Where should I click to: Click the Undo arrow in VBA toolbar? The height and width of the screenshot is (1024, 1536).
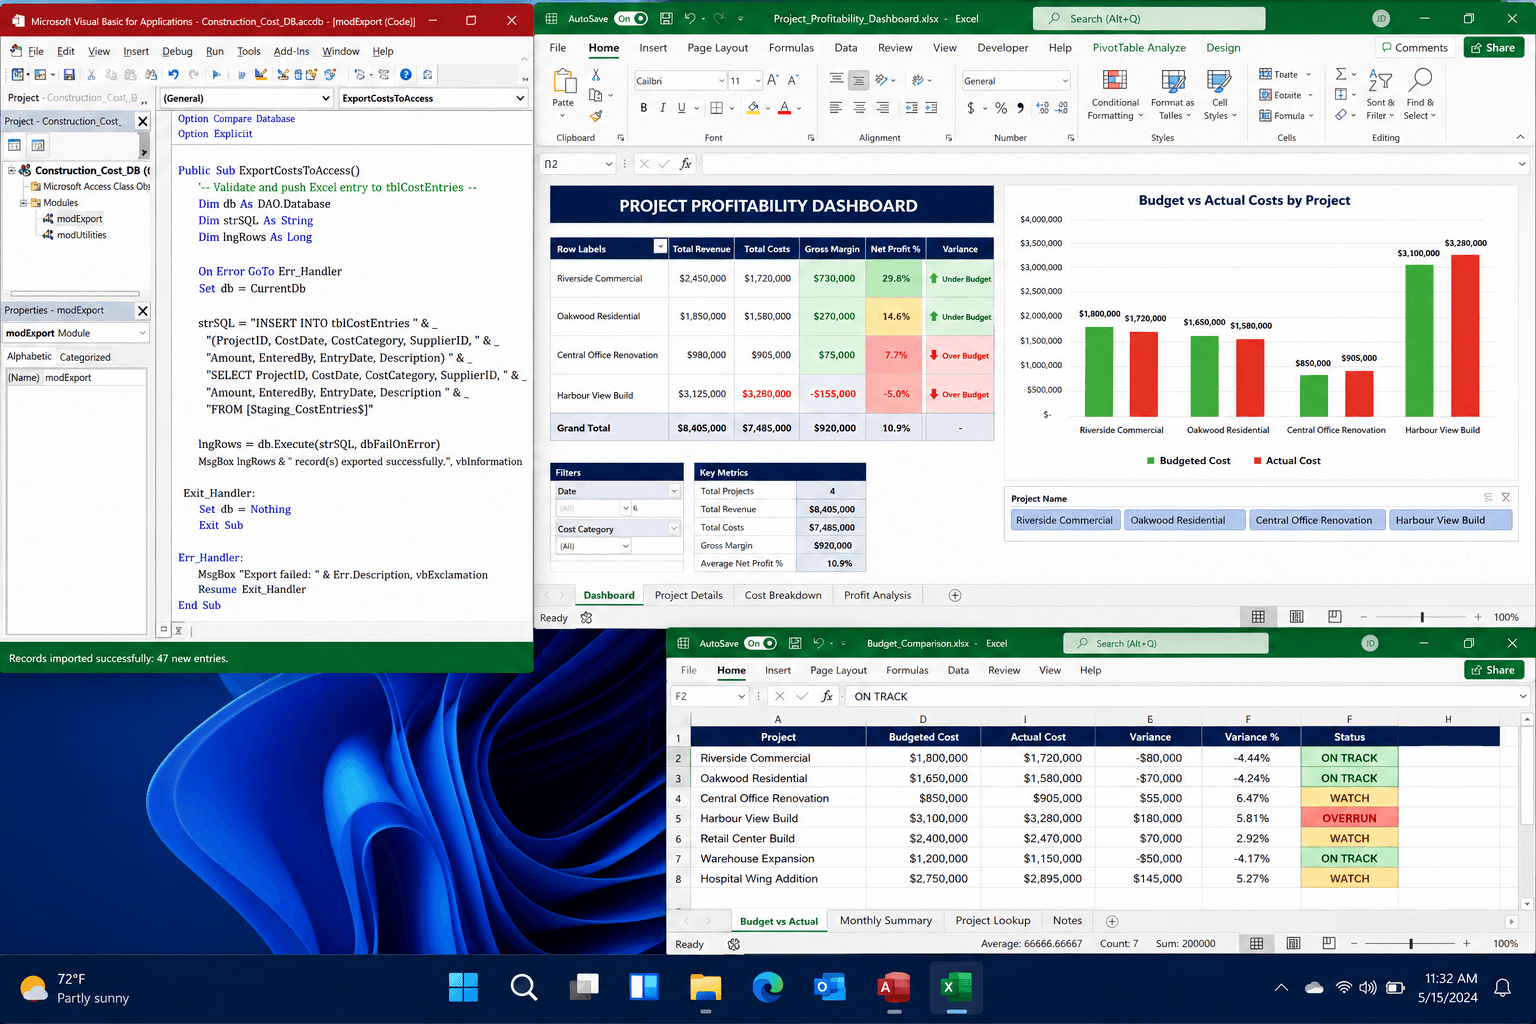click(x=173, y=75)
